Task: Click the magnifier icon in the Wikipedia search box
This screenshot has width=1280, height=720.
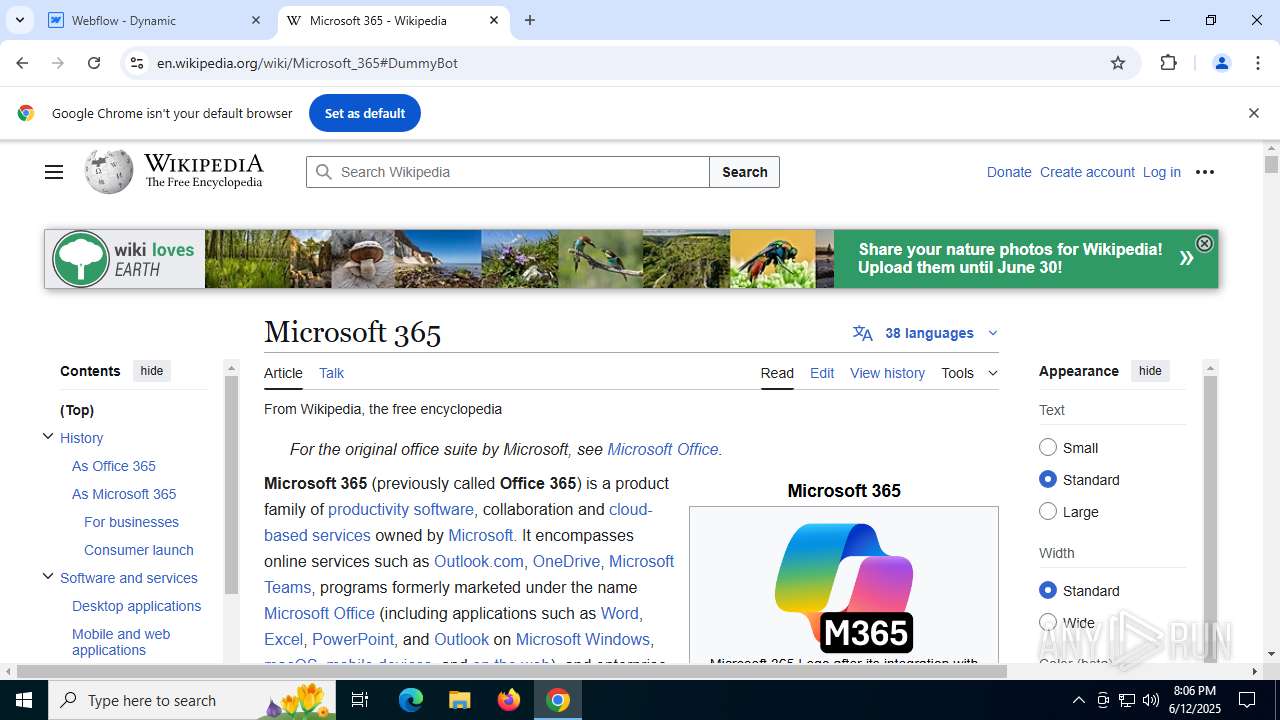Action: (x=324, y=172)
